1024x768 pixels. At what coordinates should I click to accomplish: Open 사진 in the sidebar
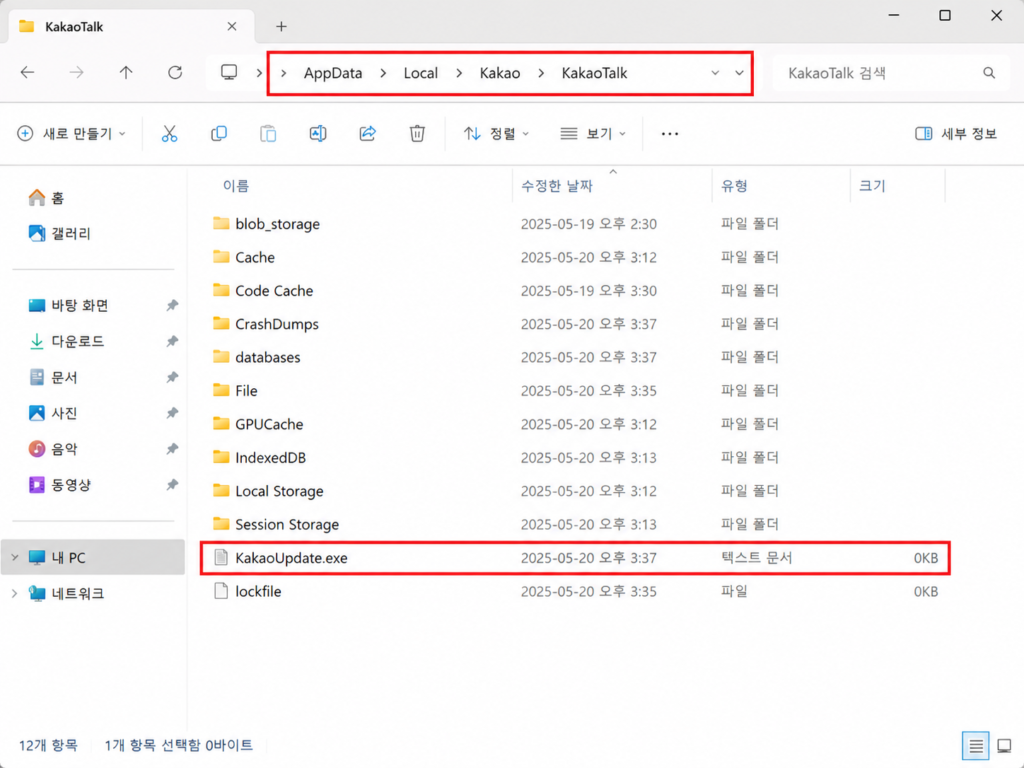point(53,413)
